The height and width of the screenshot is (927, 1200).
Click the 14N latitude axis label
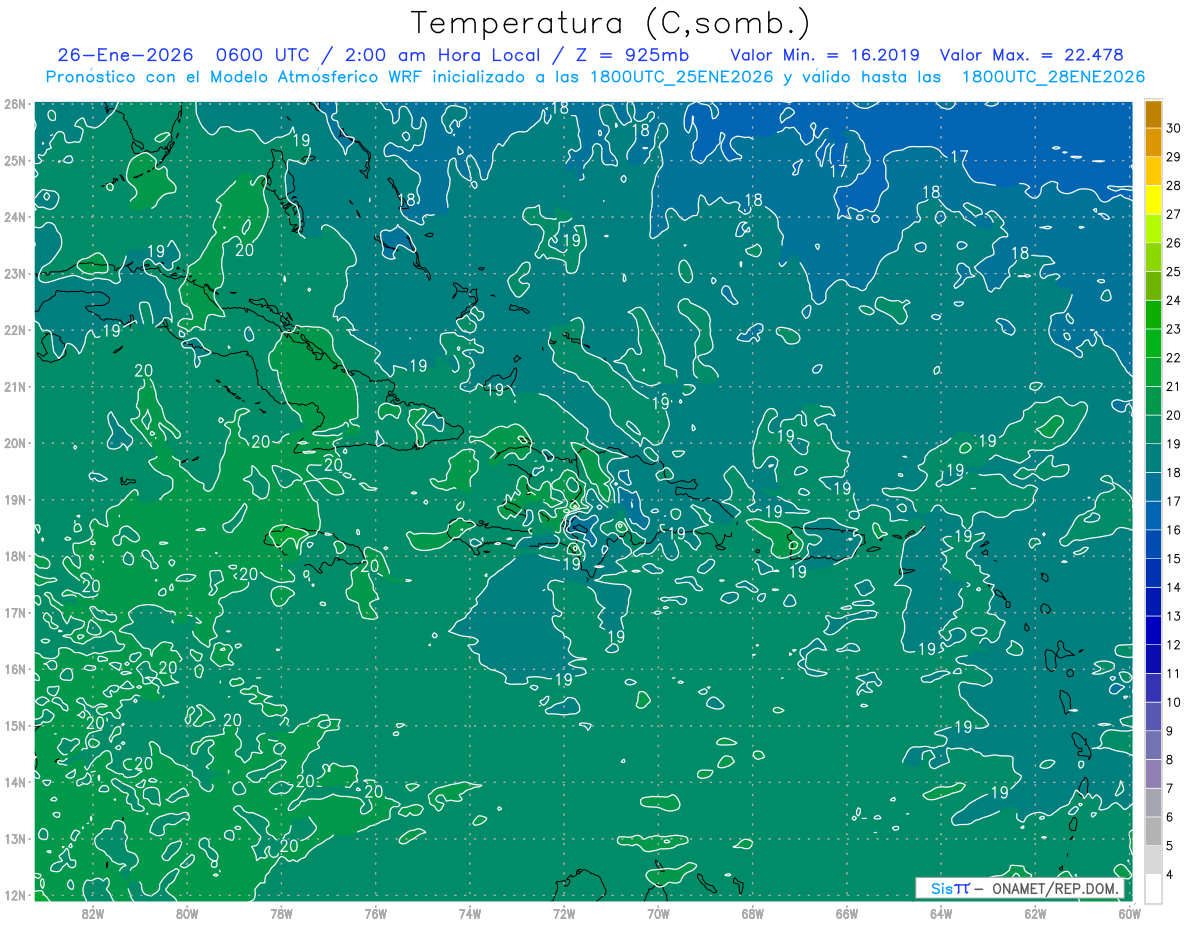(x=14, y=782)
